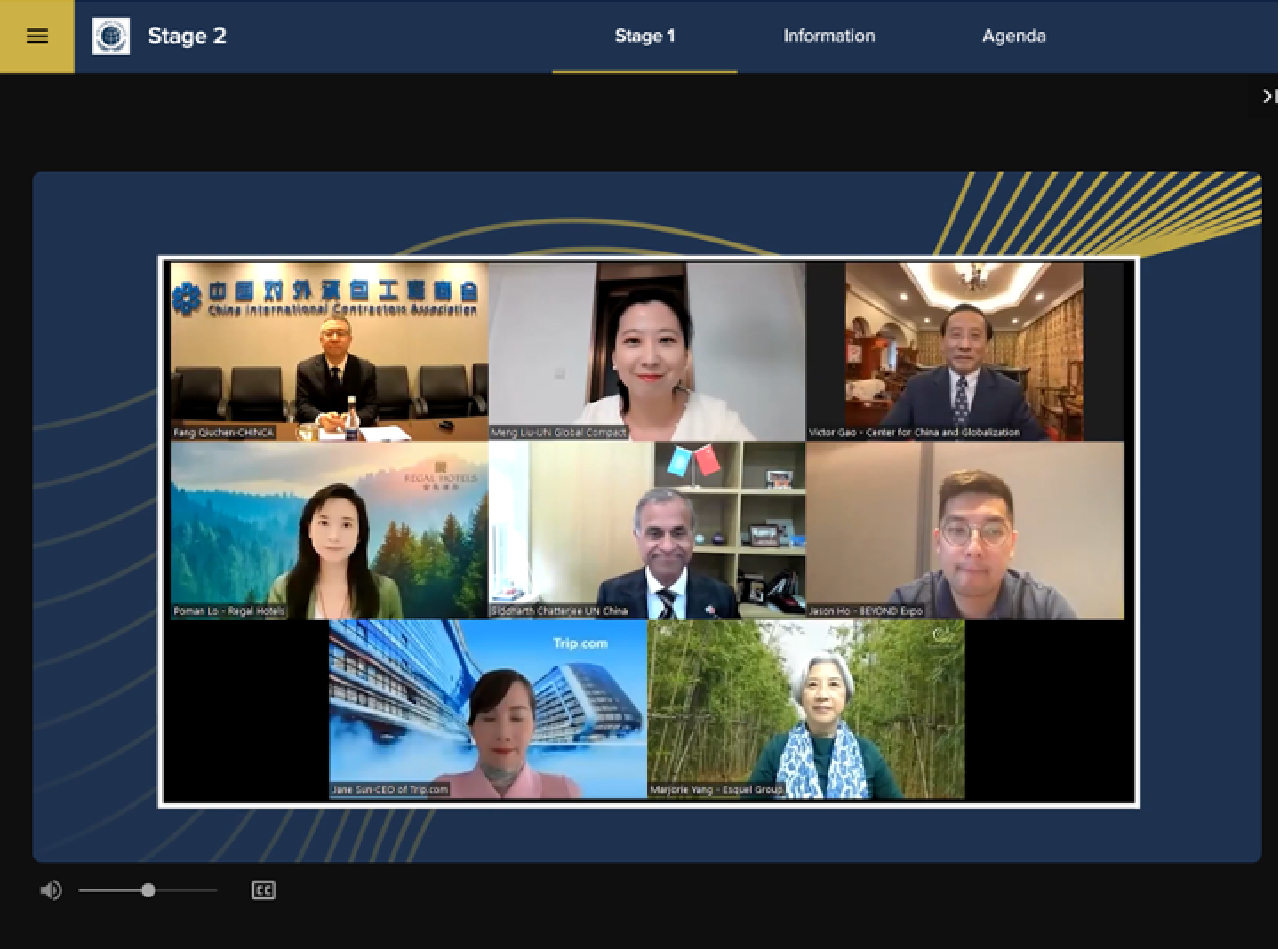
Task: Expand the side panel with the right chevron
Action: [x=1268, y=96]
